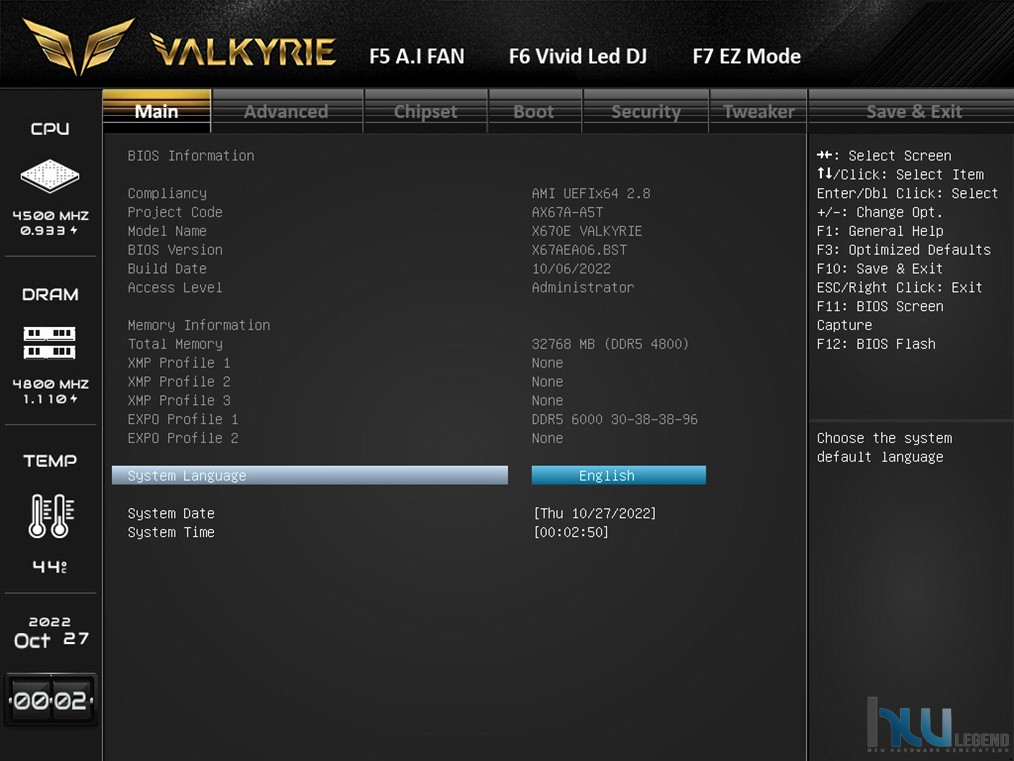Open the Chipset tab
Screen dimensions: 1014x761
426,111
